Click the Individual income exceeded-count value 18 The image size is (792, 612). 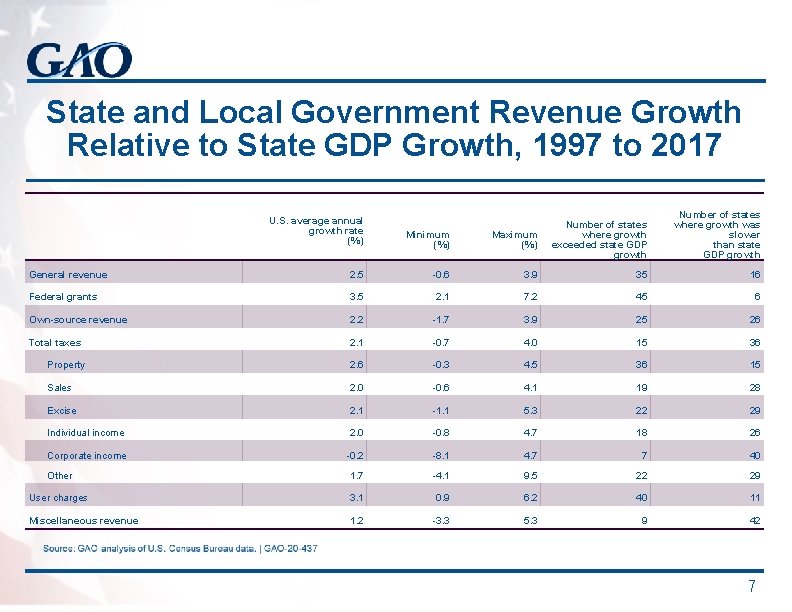(641, 433)
